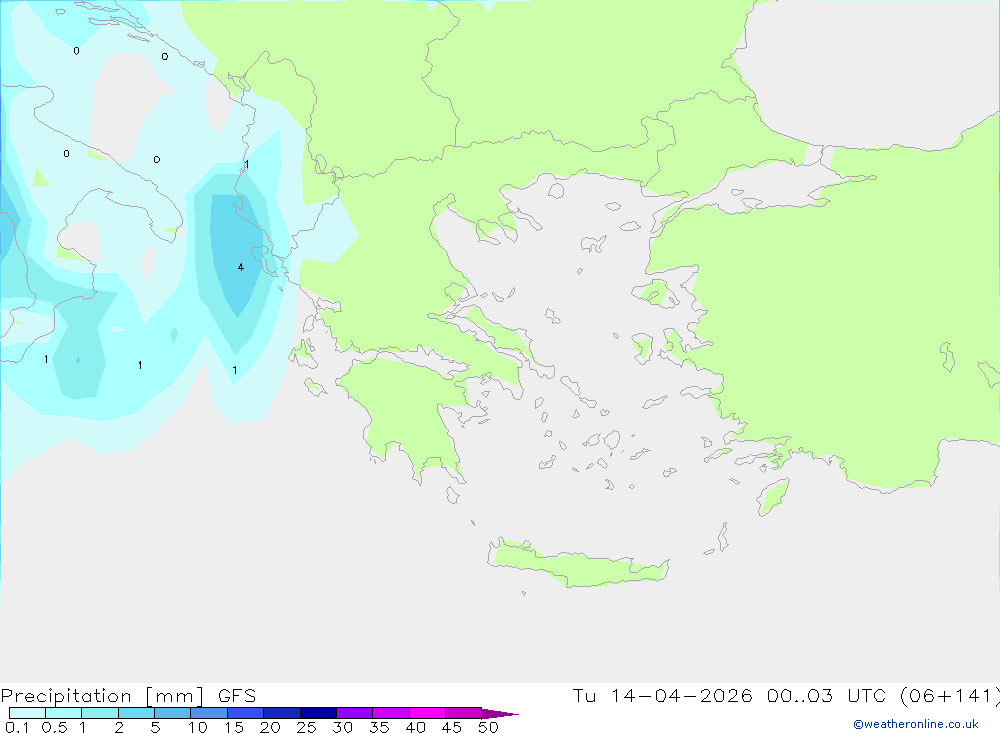Click legend label '10'
Viewport: 1000px width, 733px height.
[x=198, y=727]
